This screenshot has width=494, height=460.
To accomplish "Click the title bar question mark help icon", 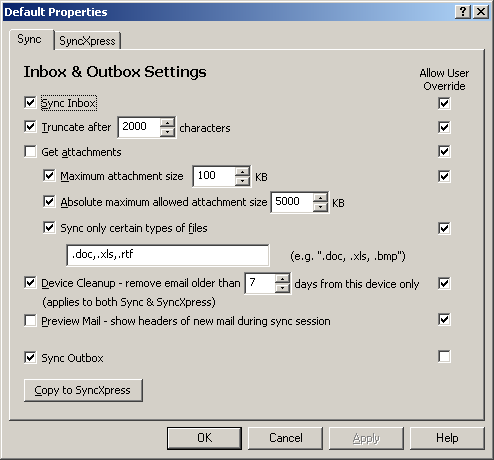I will point(463,12).
